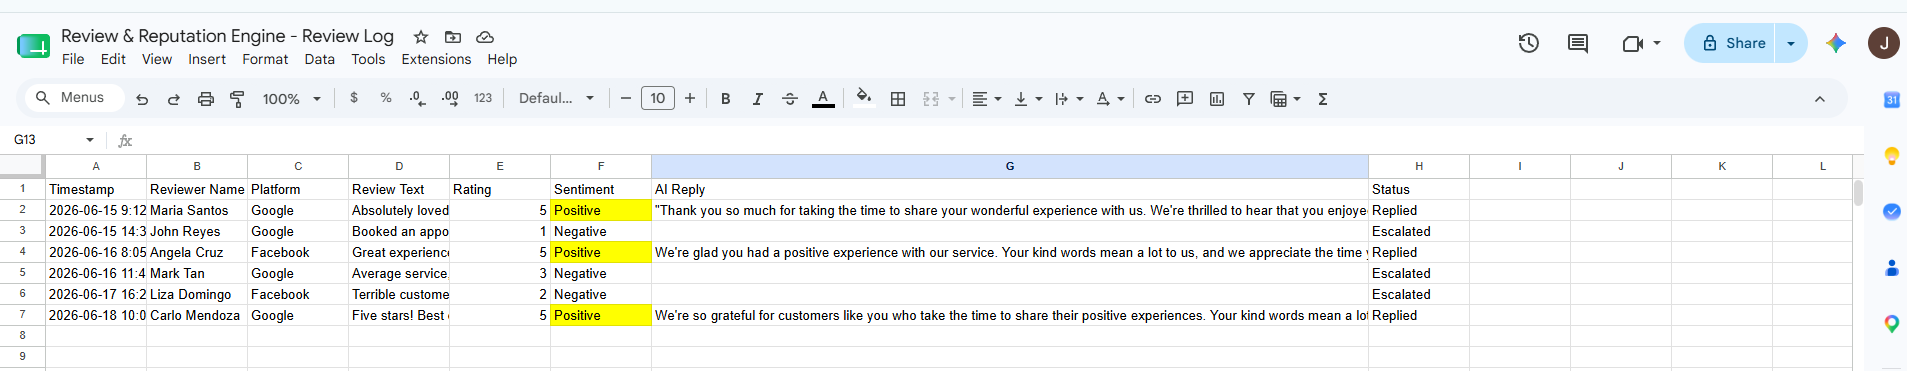Screen dimensions: 1907x371
Task: Select column G header
Action: [x=1010, y=166]
